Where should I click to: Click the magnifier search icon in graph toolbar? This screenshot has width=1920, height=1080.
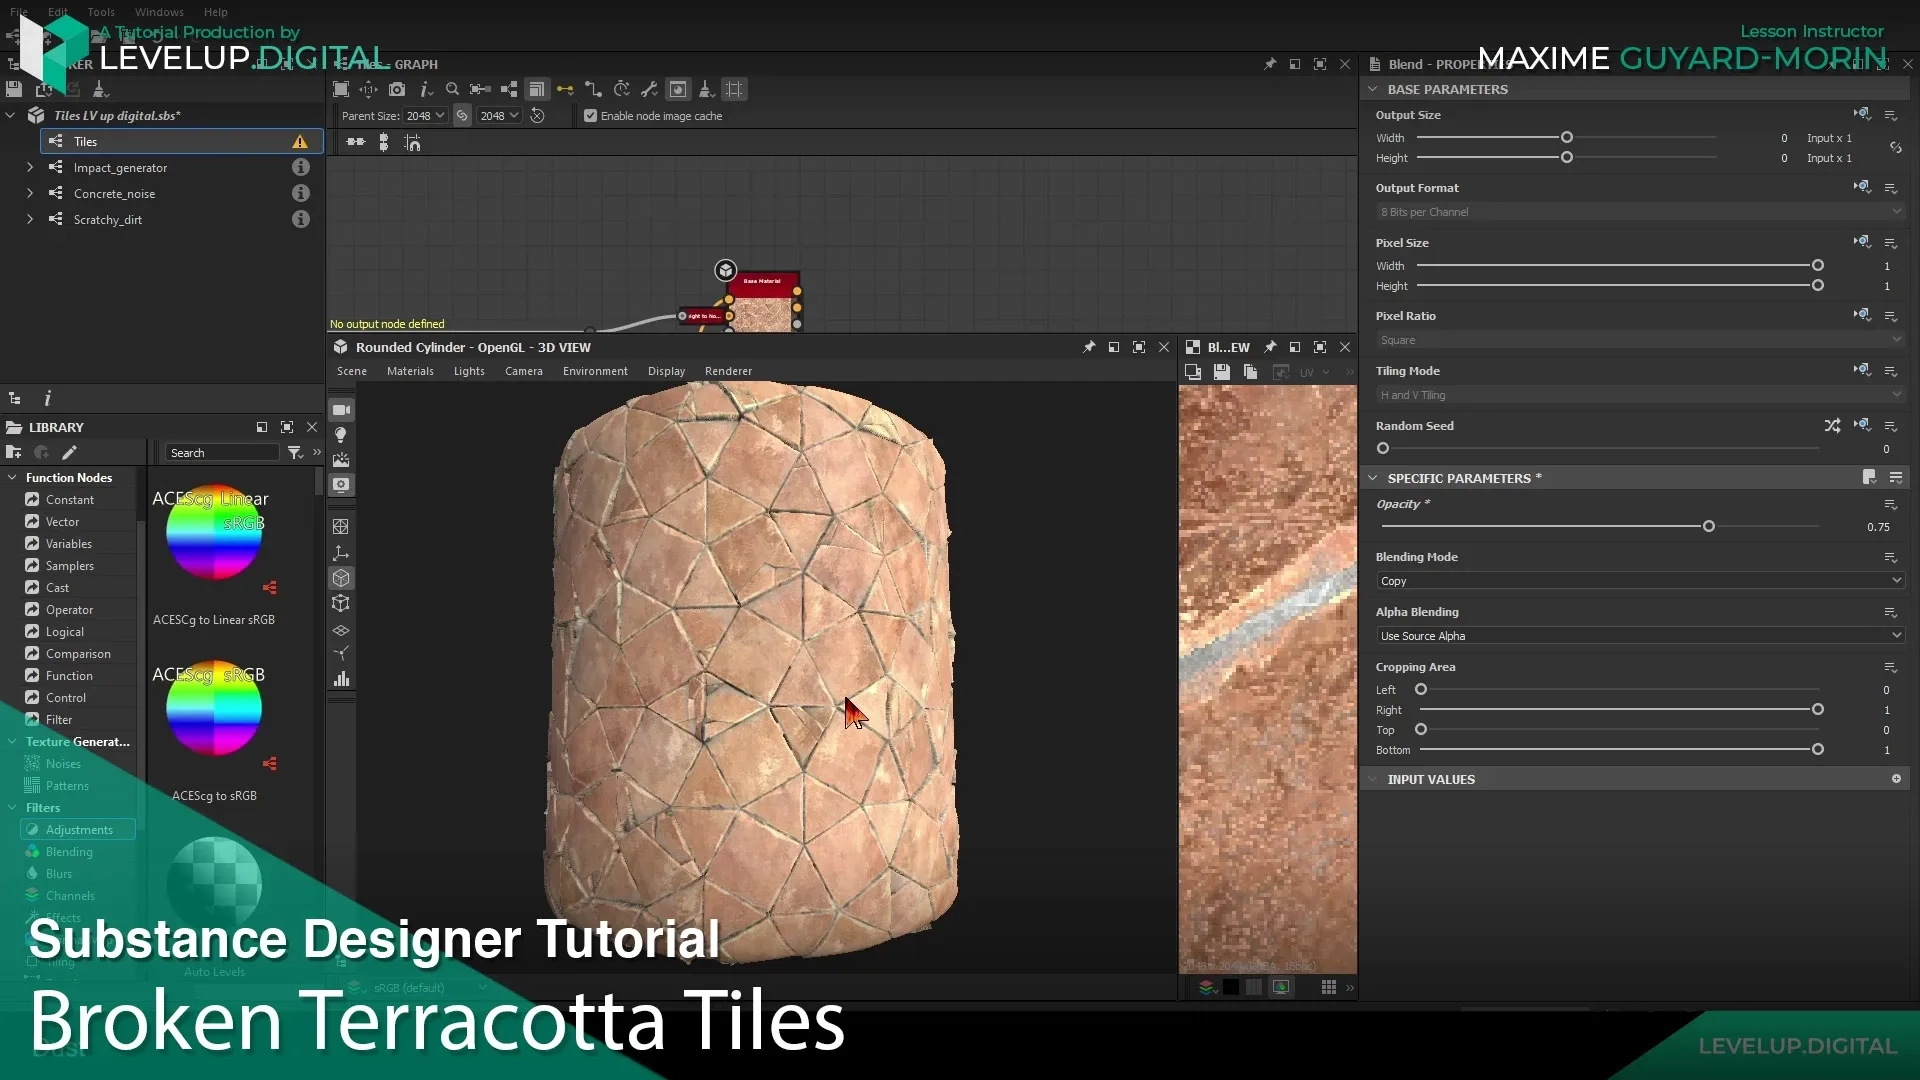click(x=452, y=89)
